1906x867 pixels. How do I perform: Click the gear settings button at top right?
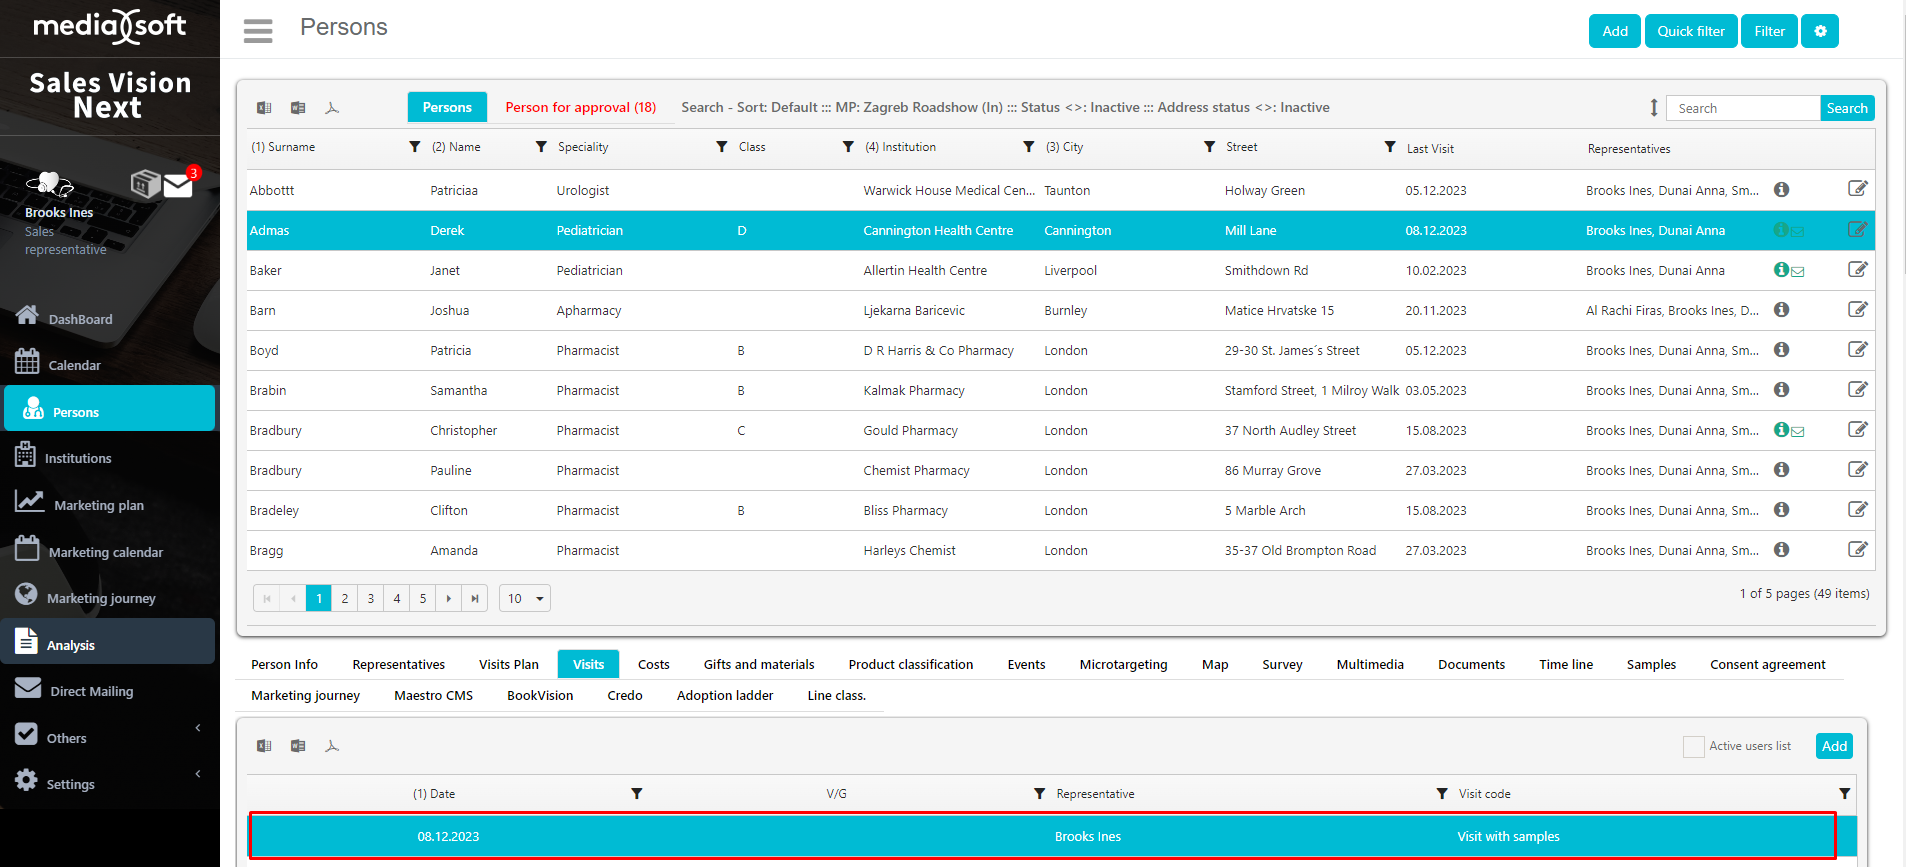[x=1819, y=31]
